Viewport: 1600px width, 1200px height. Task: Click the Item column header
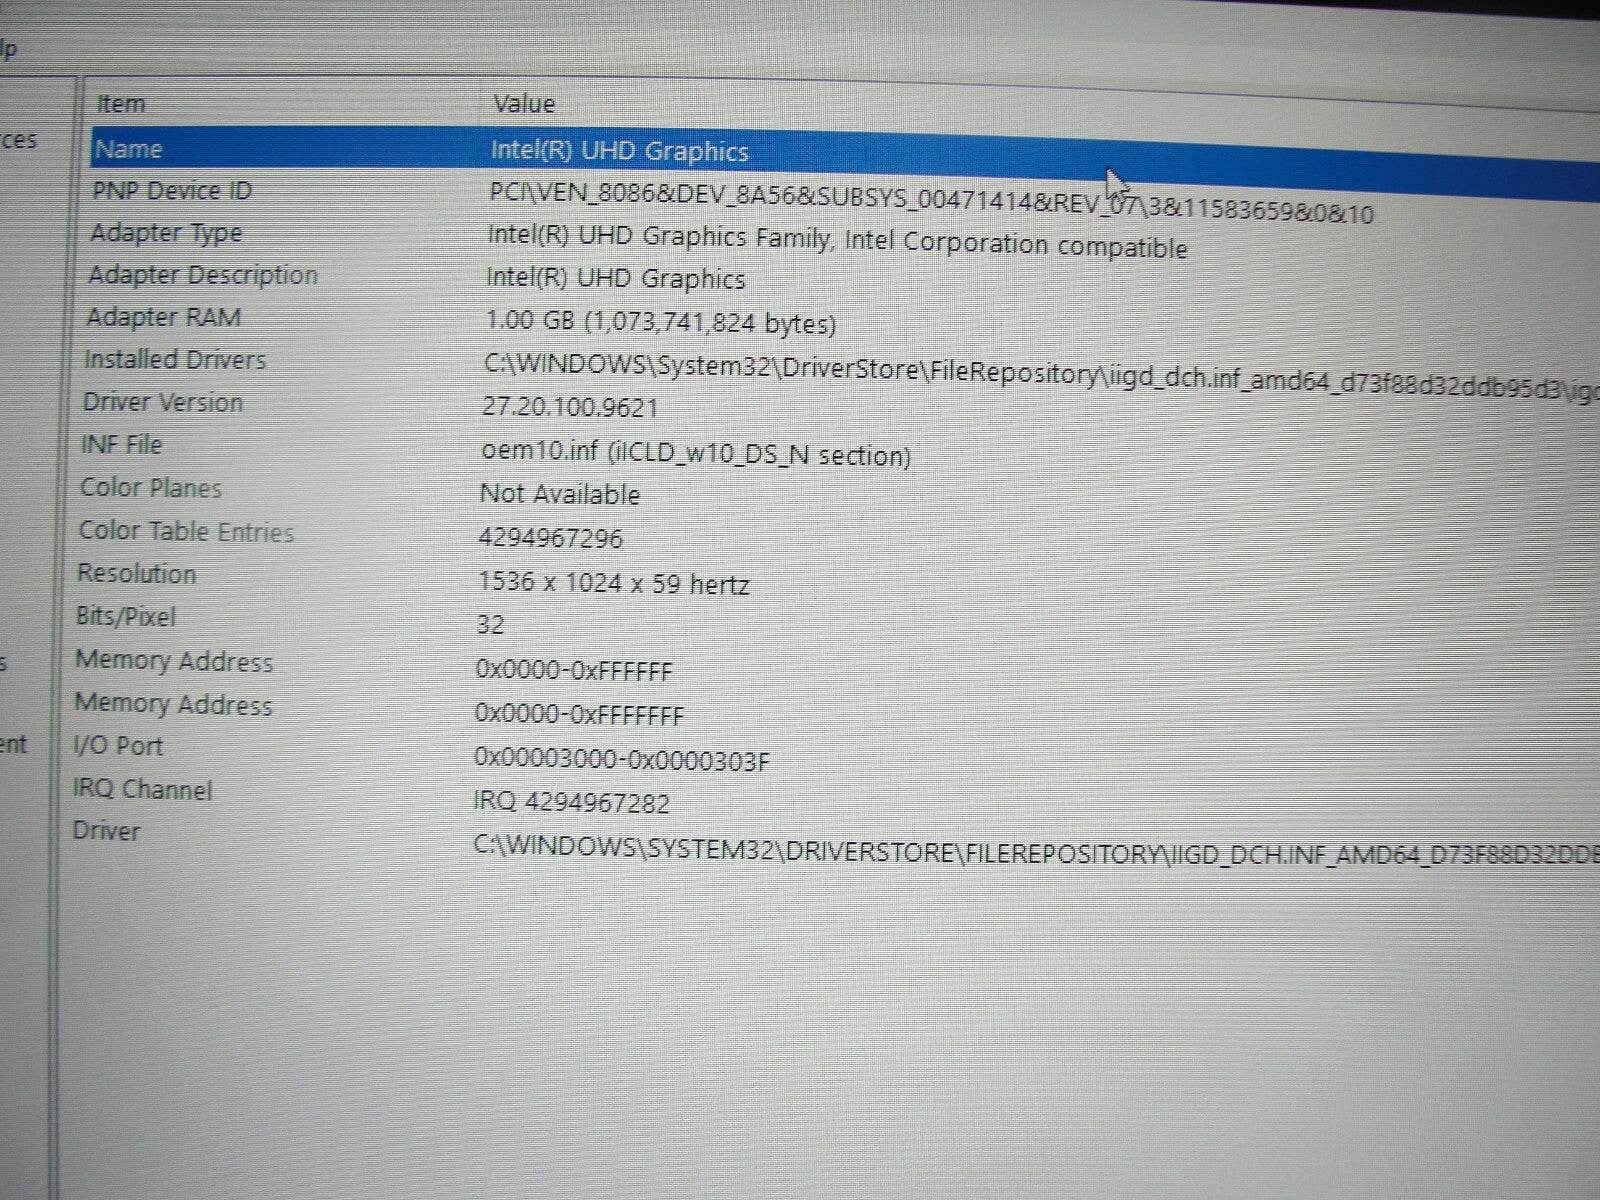point(121,104)
